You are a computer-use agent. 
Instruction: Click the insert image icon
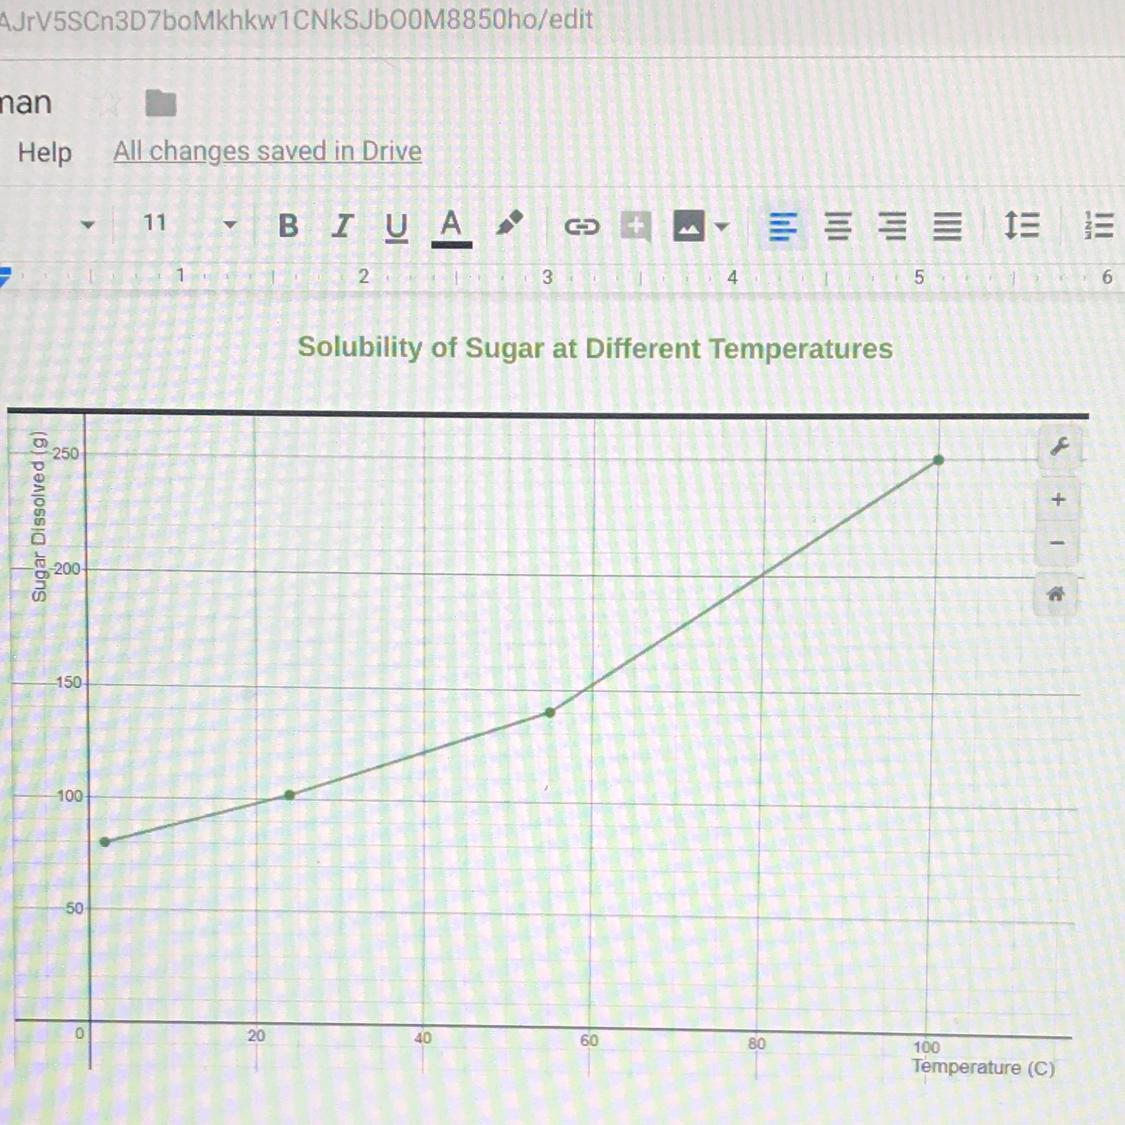pos(689,226)
